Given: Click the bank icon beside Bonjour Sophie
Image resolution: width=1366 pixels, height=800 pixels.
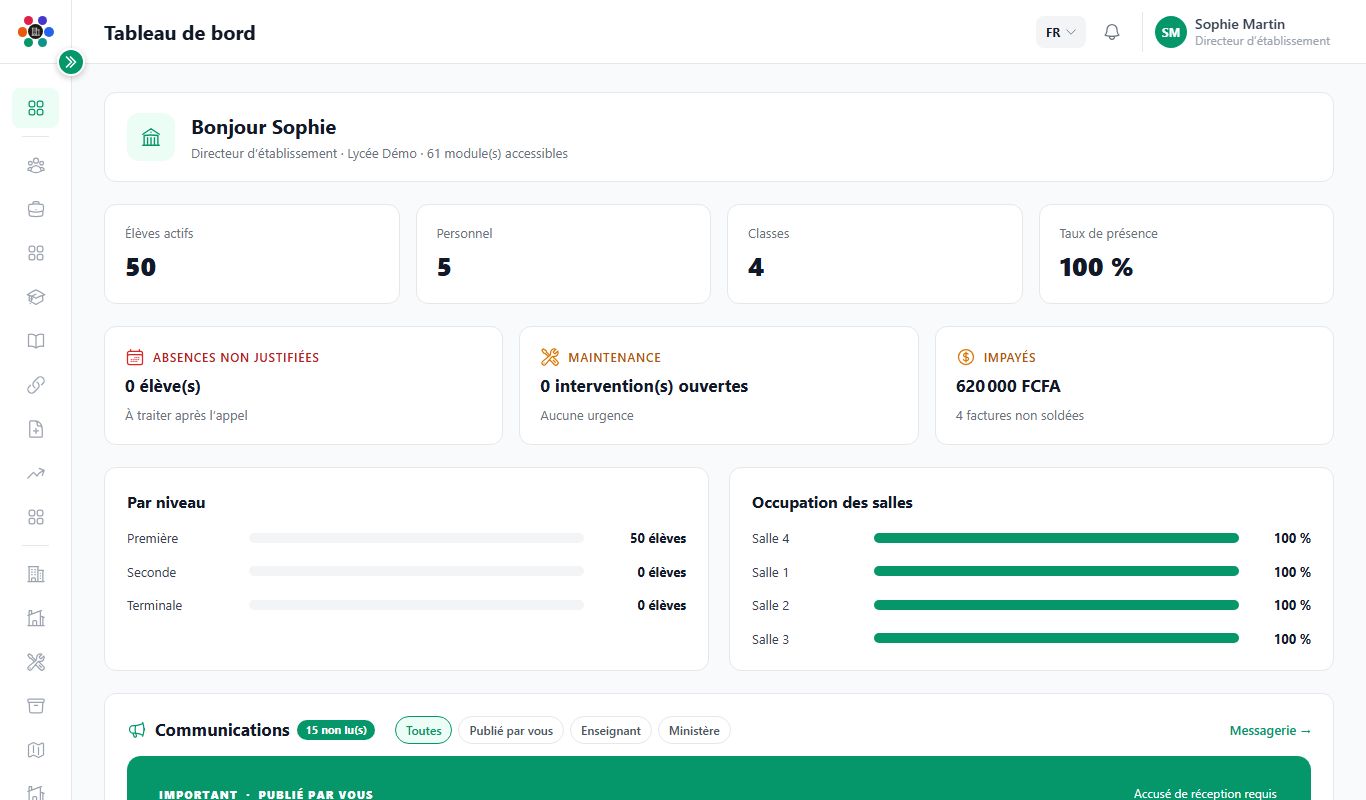Looking at the screenshot, I should [x=151, y=137].
